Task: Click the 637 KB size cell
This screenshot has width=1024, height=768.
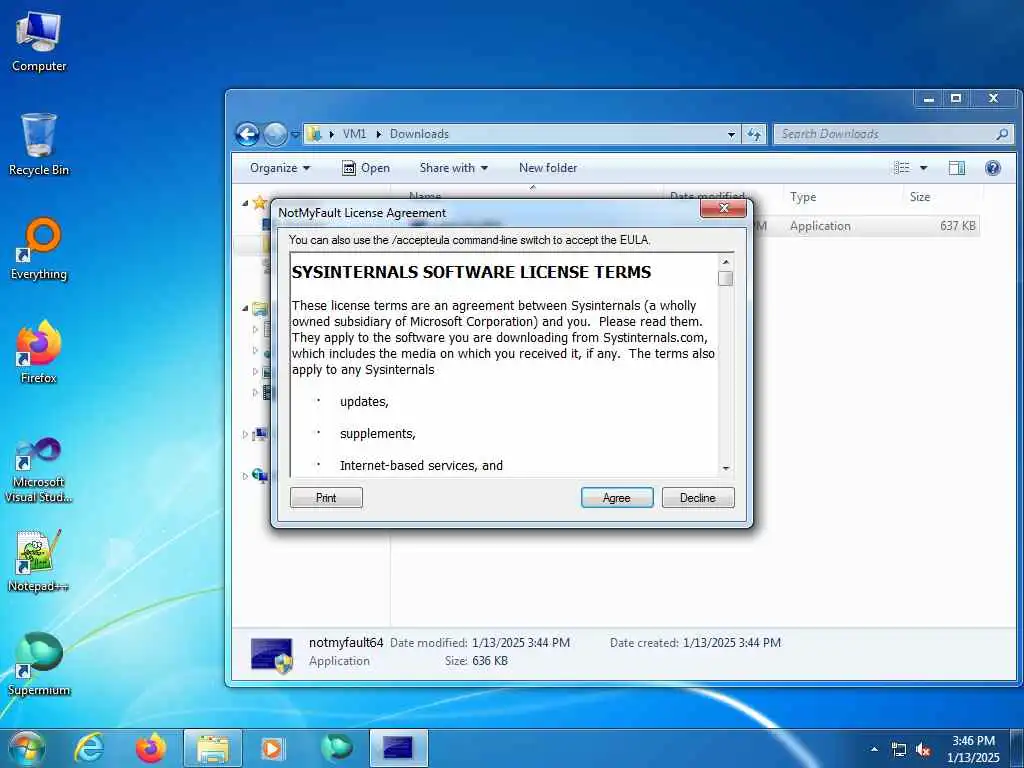Action: point(957,226)
